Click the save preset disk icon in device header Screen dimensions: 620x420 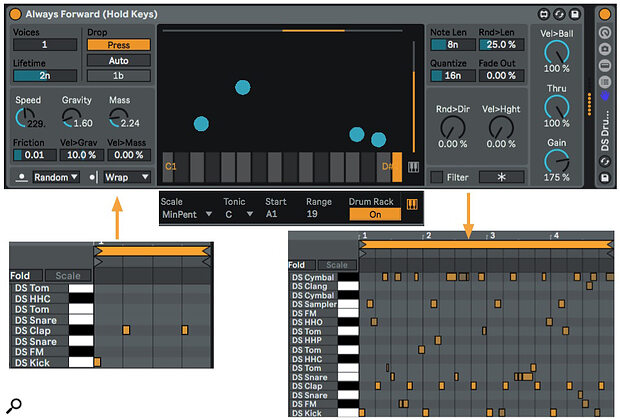pos(575,14)
